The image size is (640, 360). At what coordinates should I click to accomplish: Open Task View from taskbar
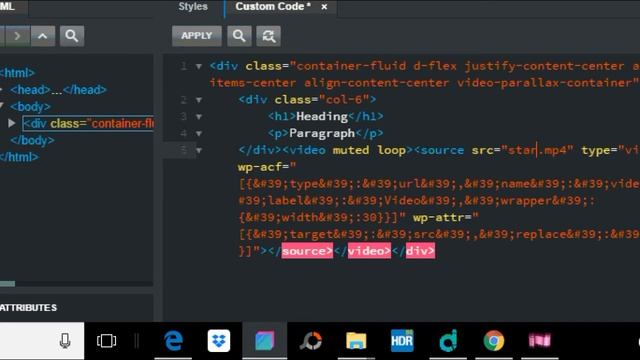tap(106, 341)
